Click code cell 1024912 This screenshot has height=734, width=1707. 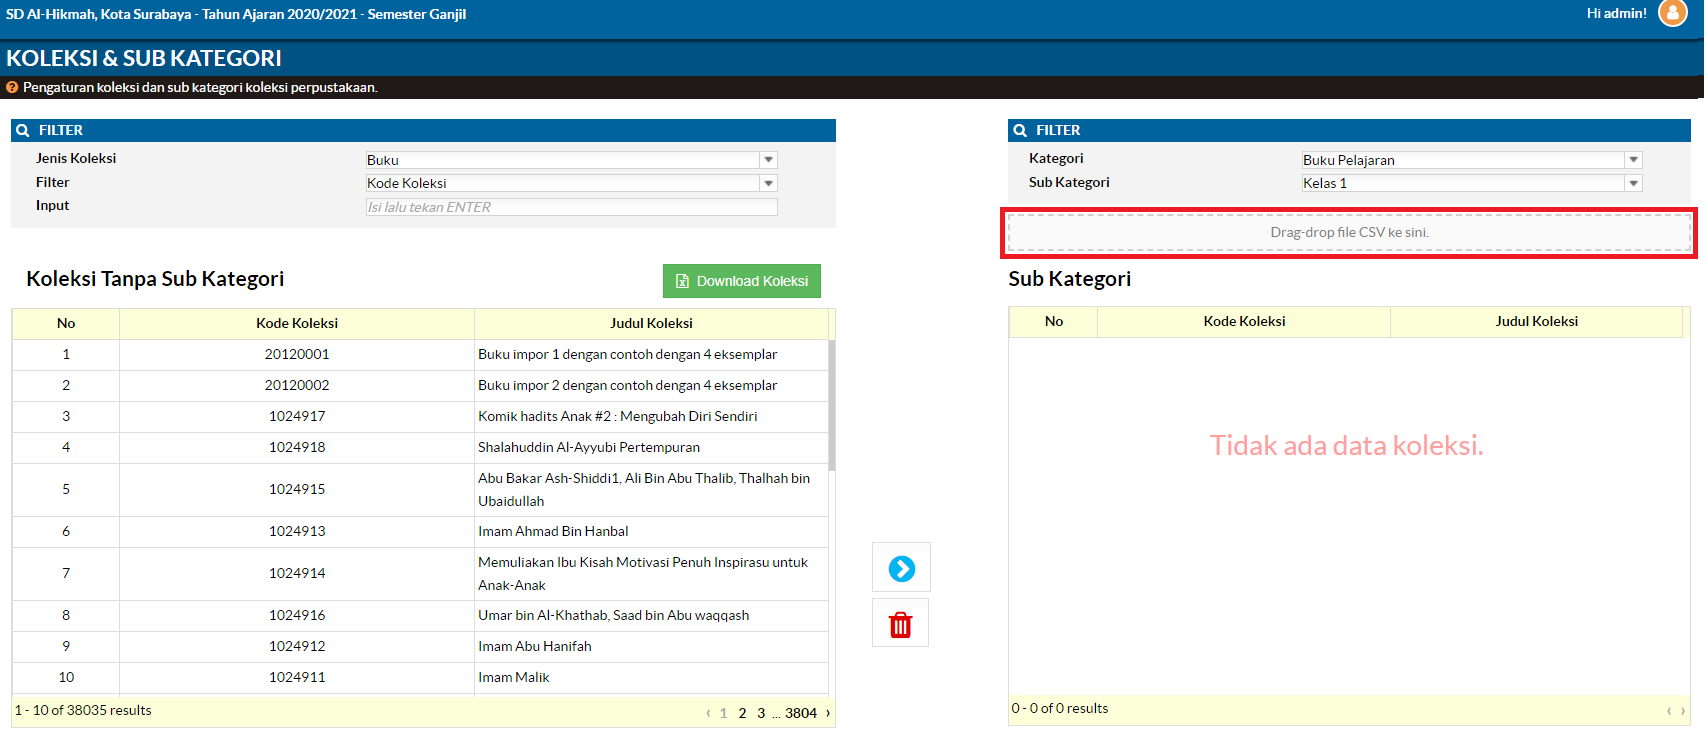pos(297,647)
